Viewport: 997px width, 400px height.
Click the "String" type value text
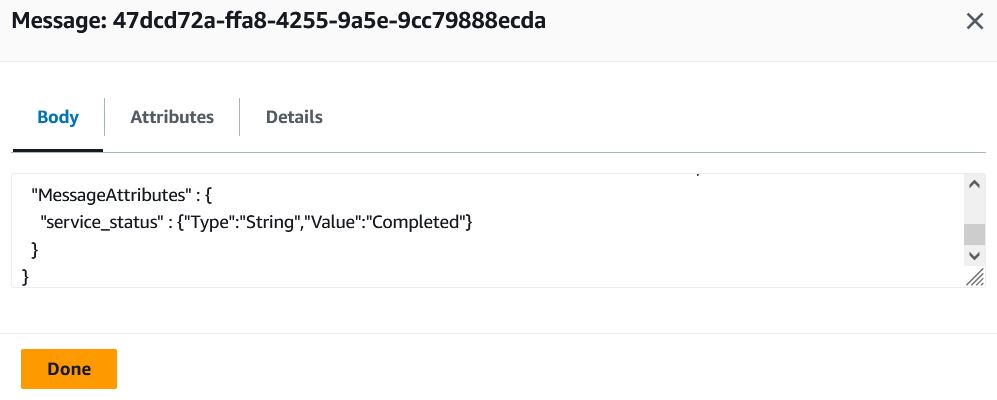click(x=268, y=223)
